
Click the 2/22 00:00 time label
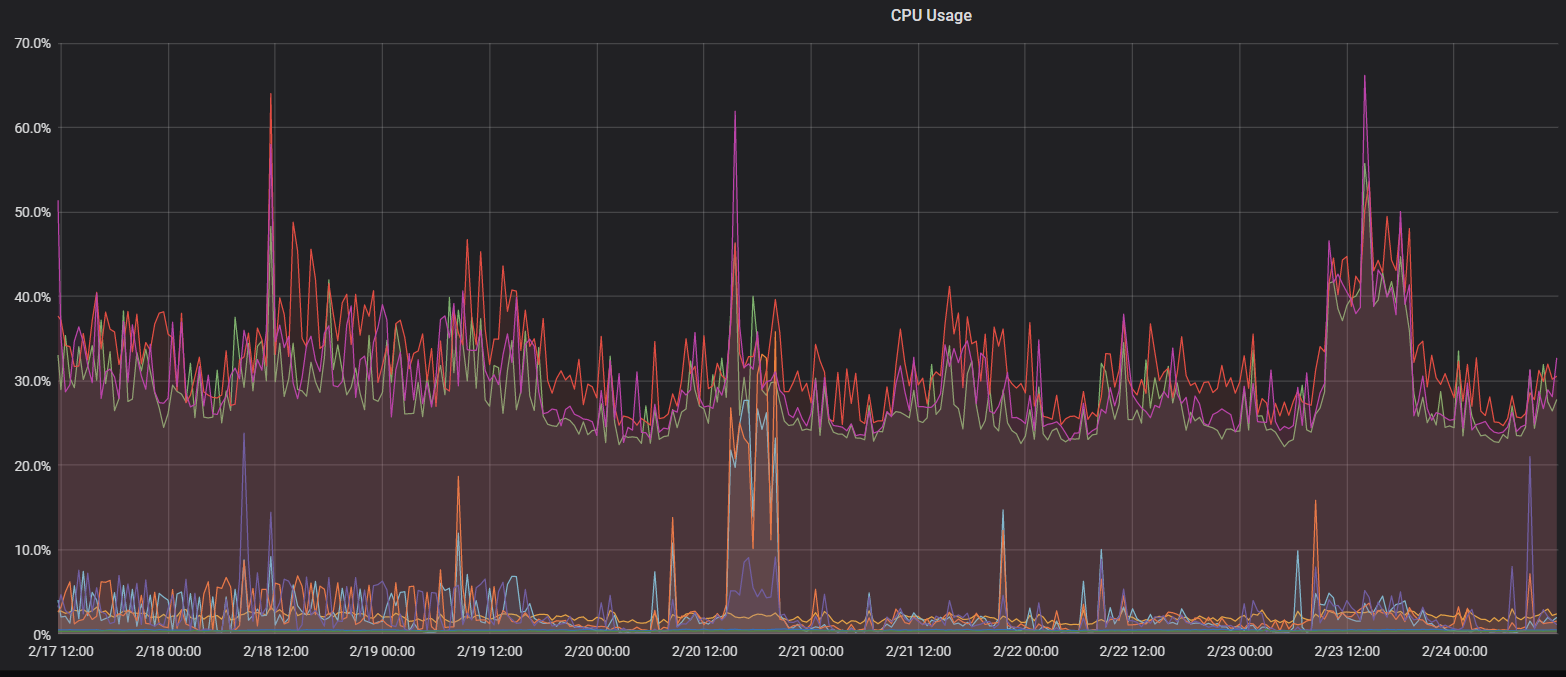point(1025,651)
